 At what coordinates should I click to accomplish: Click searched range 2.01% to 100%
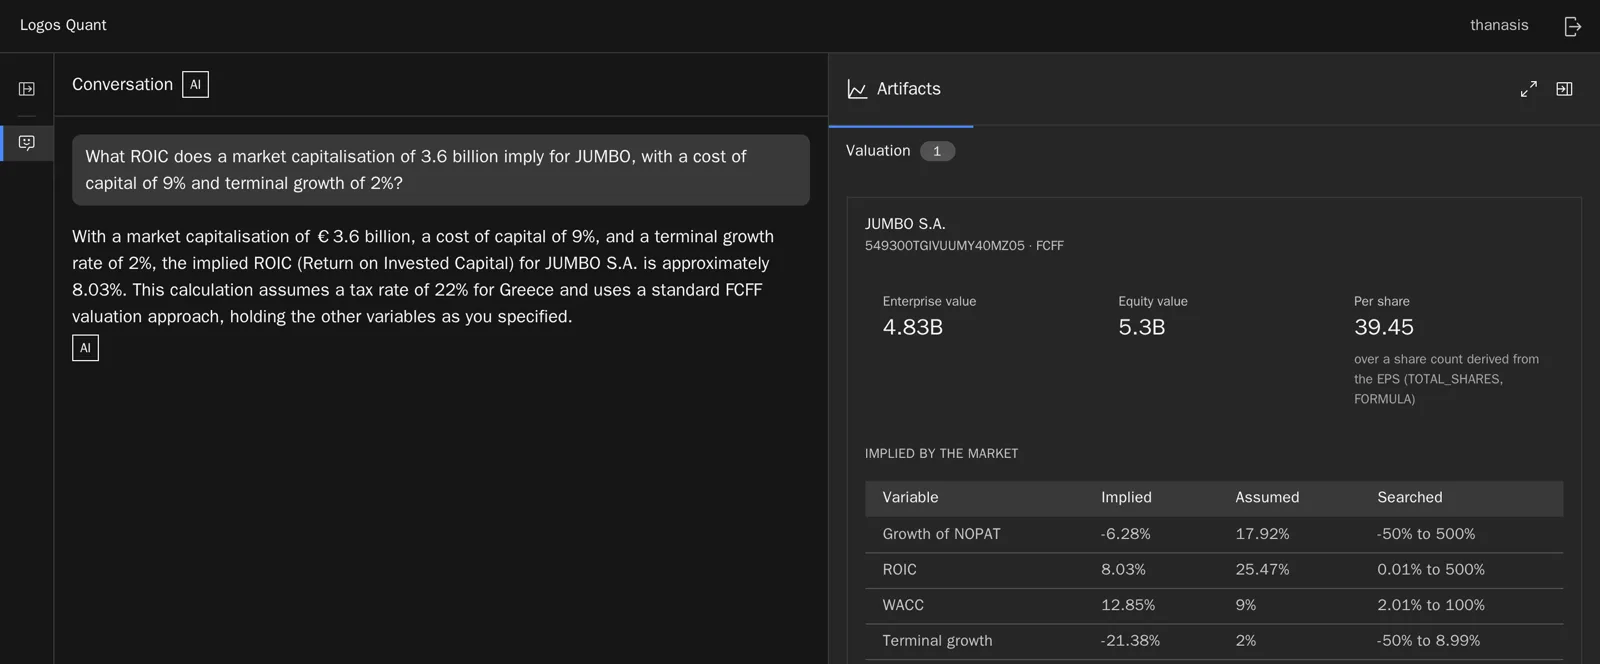tap(1431, 605)
